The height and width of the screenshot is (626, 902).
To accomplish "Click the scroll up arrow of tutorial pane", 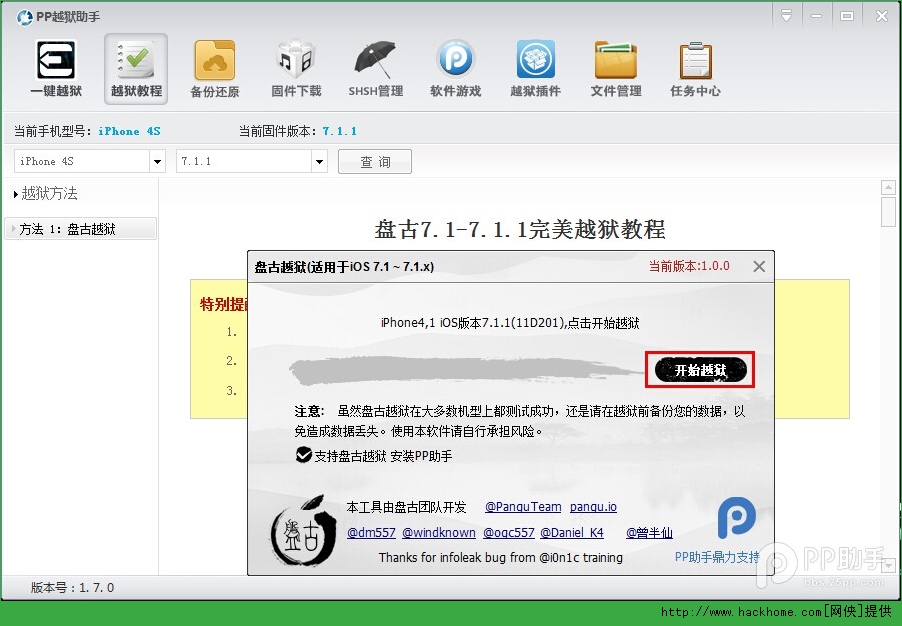I will coord(888,188).
